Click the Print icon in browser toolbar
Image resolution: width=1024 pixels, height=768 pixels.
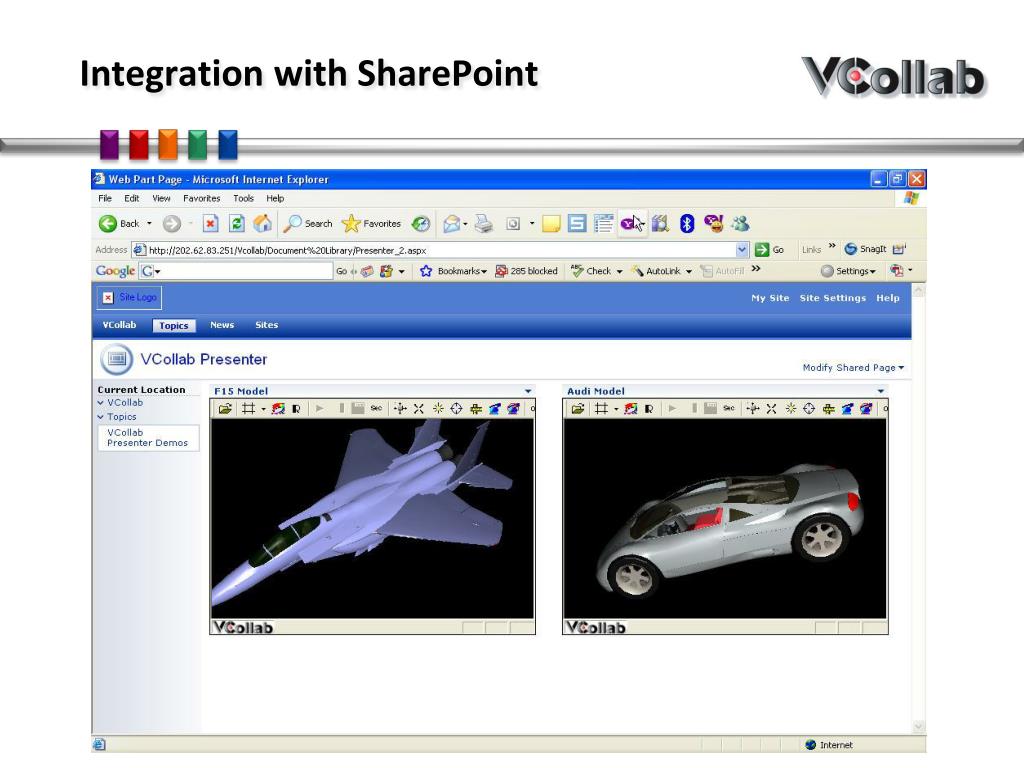point(484,224)
